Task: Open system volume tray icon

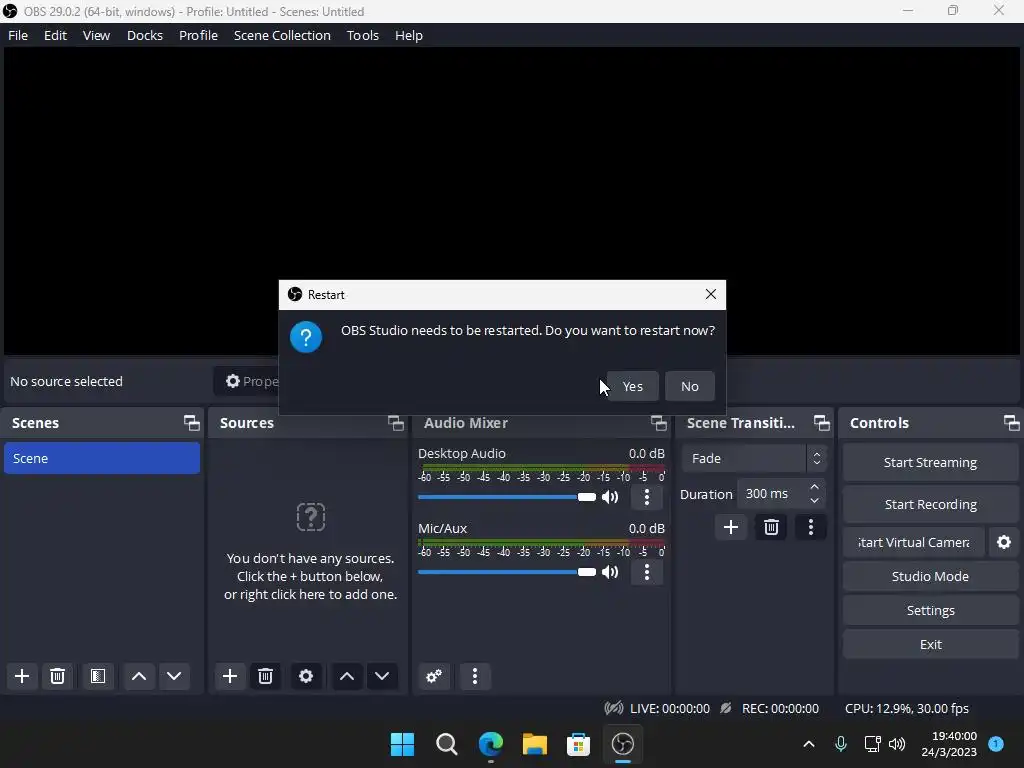Action: click(897, 744)
